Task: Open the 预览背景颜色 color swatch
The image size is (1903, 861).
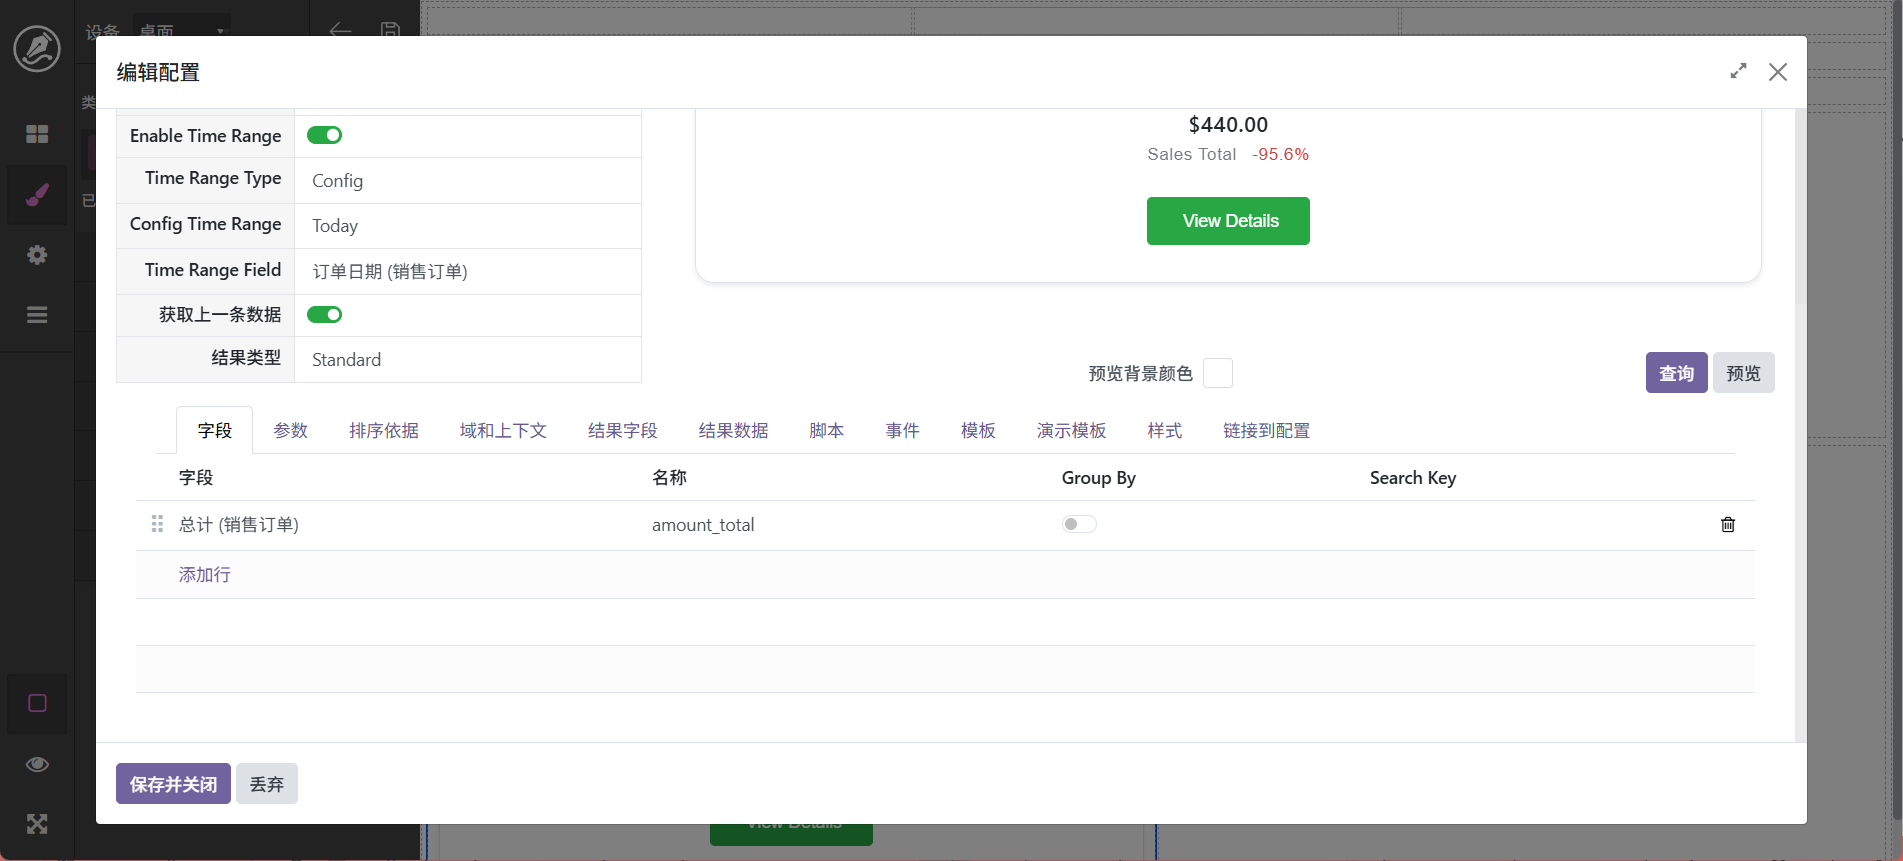Action: tap(1217, 373)
